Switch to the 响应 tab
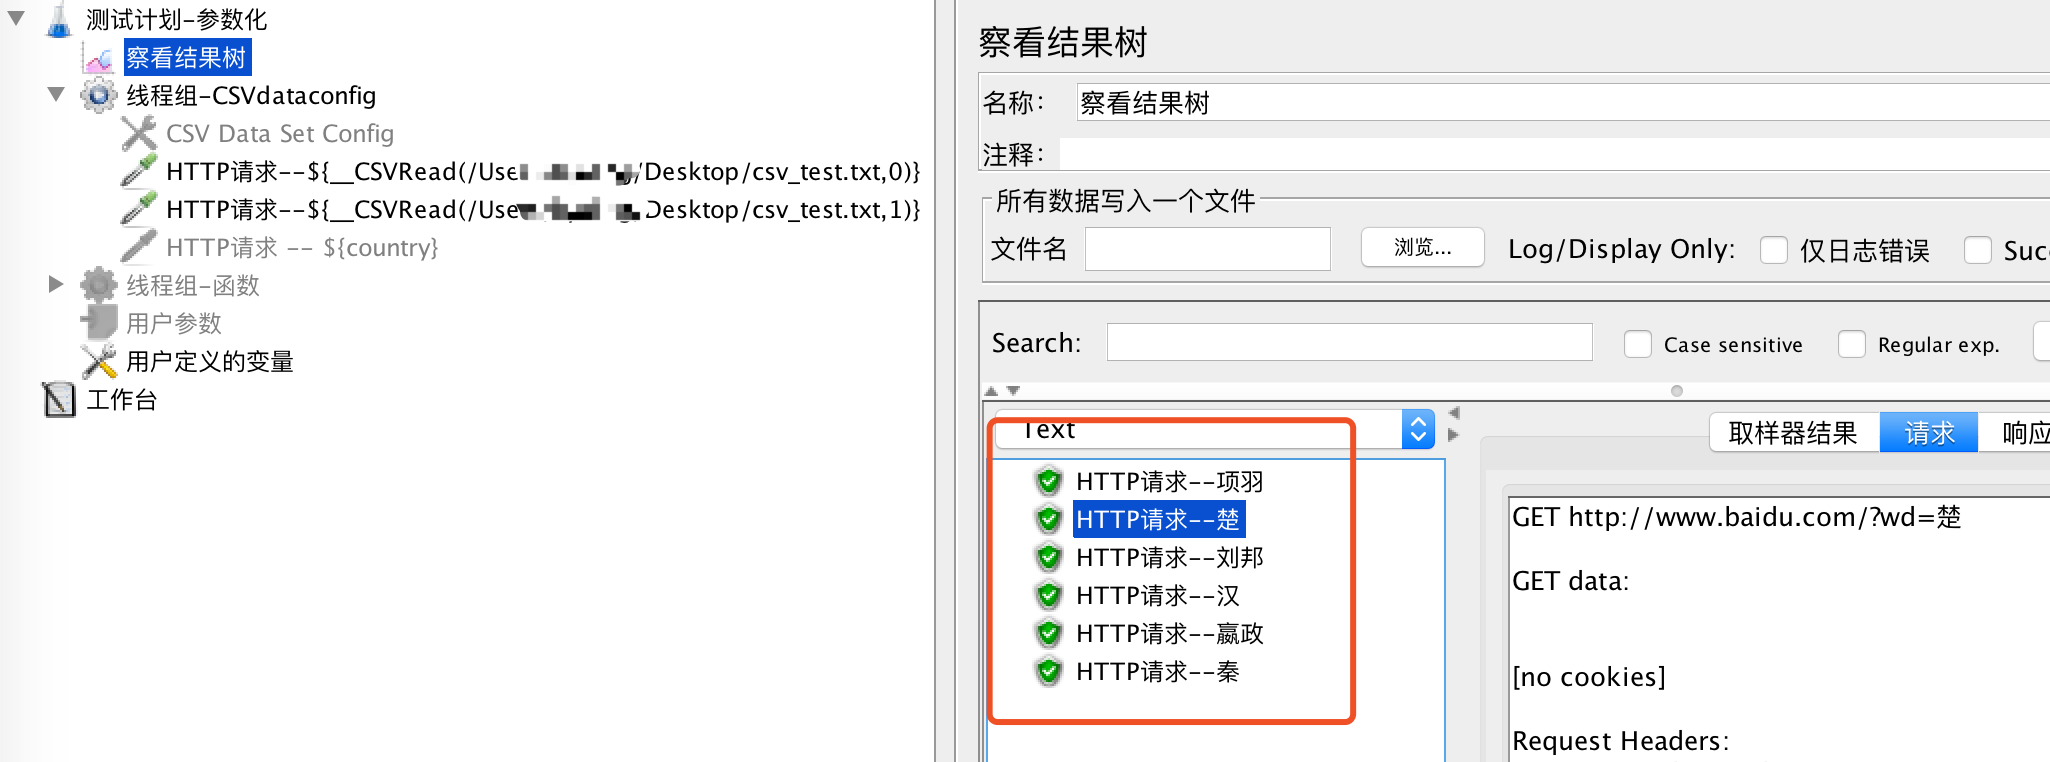The width and height of the screenshot is (2050, 762). point(2014,433)
